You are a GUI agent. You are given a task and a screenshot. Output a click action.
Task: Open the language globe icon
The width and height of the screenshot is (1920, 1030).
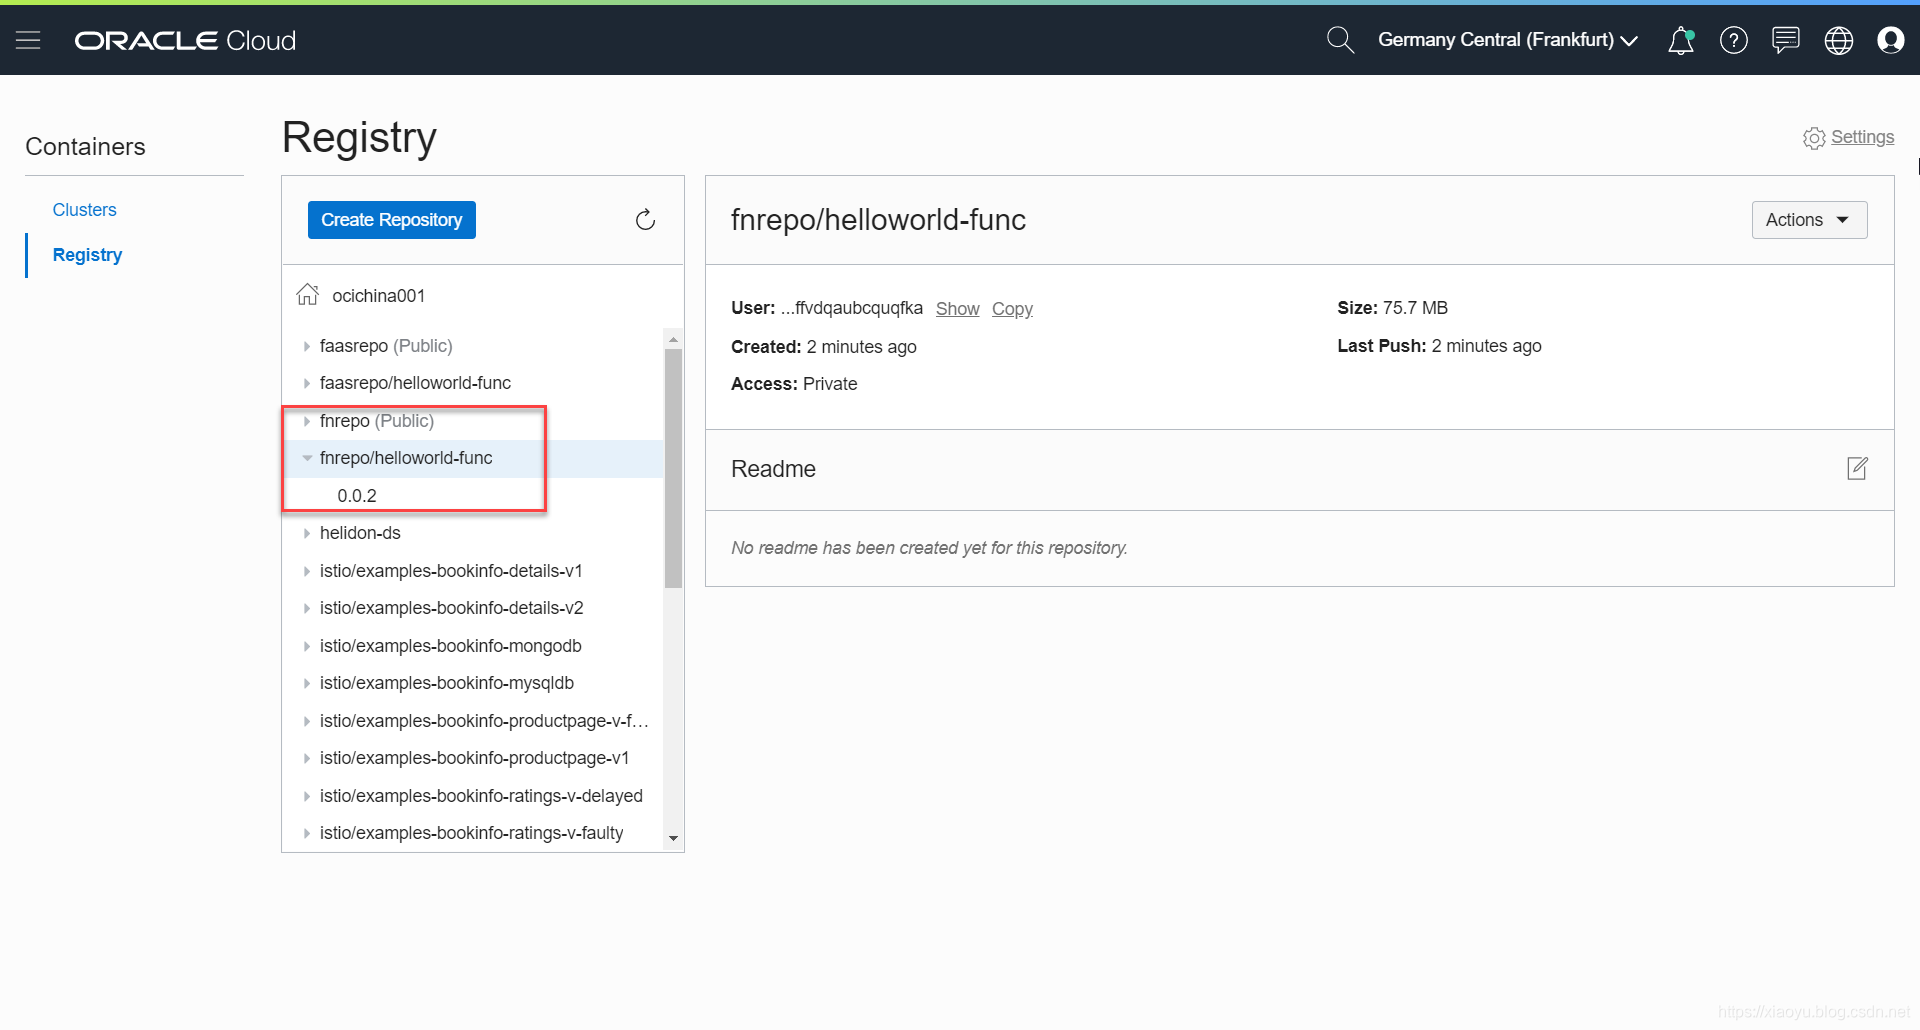coord(1839,40)
